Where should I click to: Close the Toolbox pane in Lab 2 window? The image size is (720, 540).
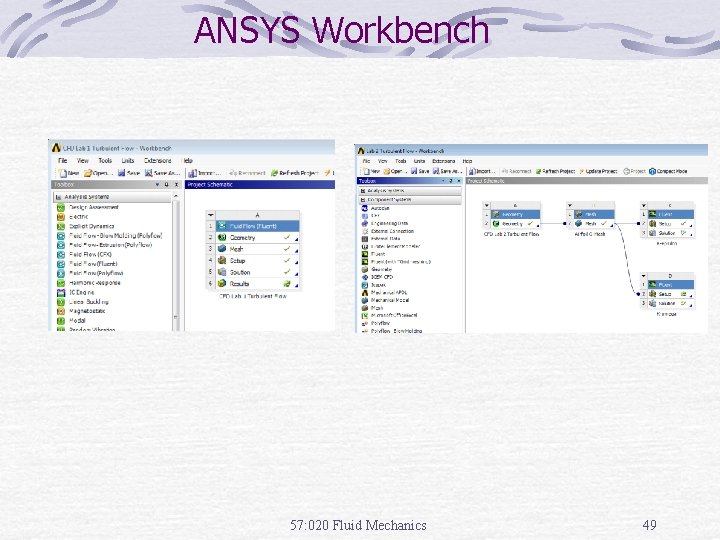point(458,181)
